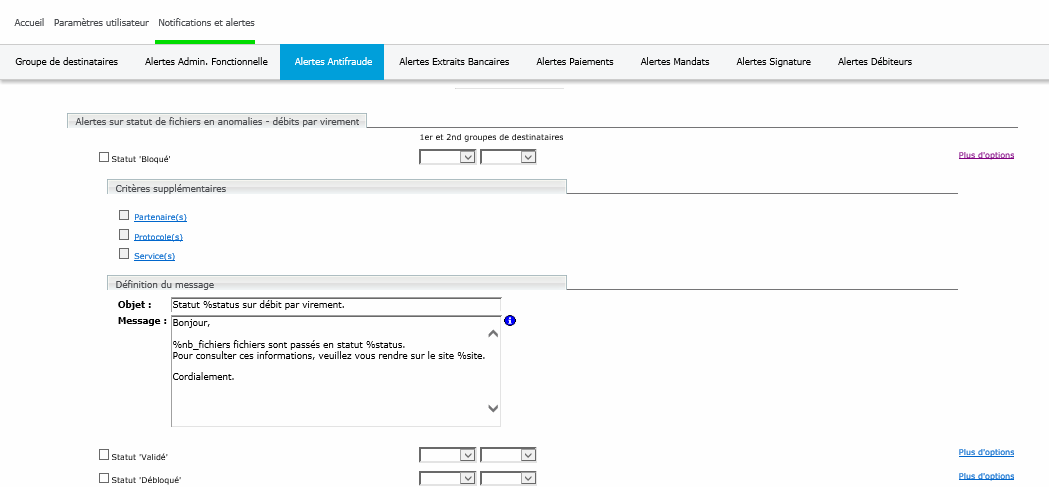Enable the Statut 'Validé' checkbox
Image resolution: width=1049 pixels, height=487 pixels.
point(104,455)
